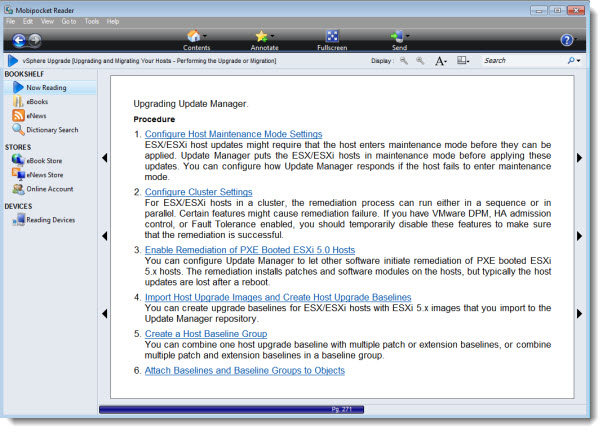The width and height of the screenshot is (605, 433).
Task: Open Reading Devices
Action: (44, 220)
